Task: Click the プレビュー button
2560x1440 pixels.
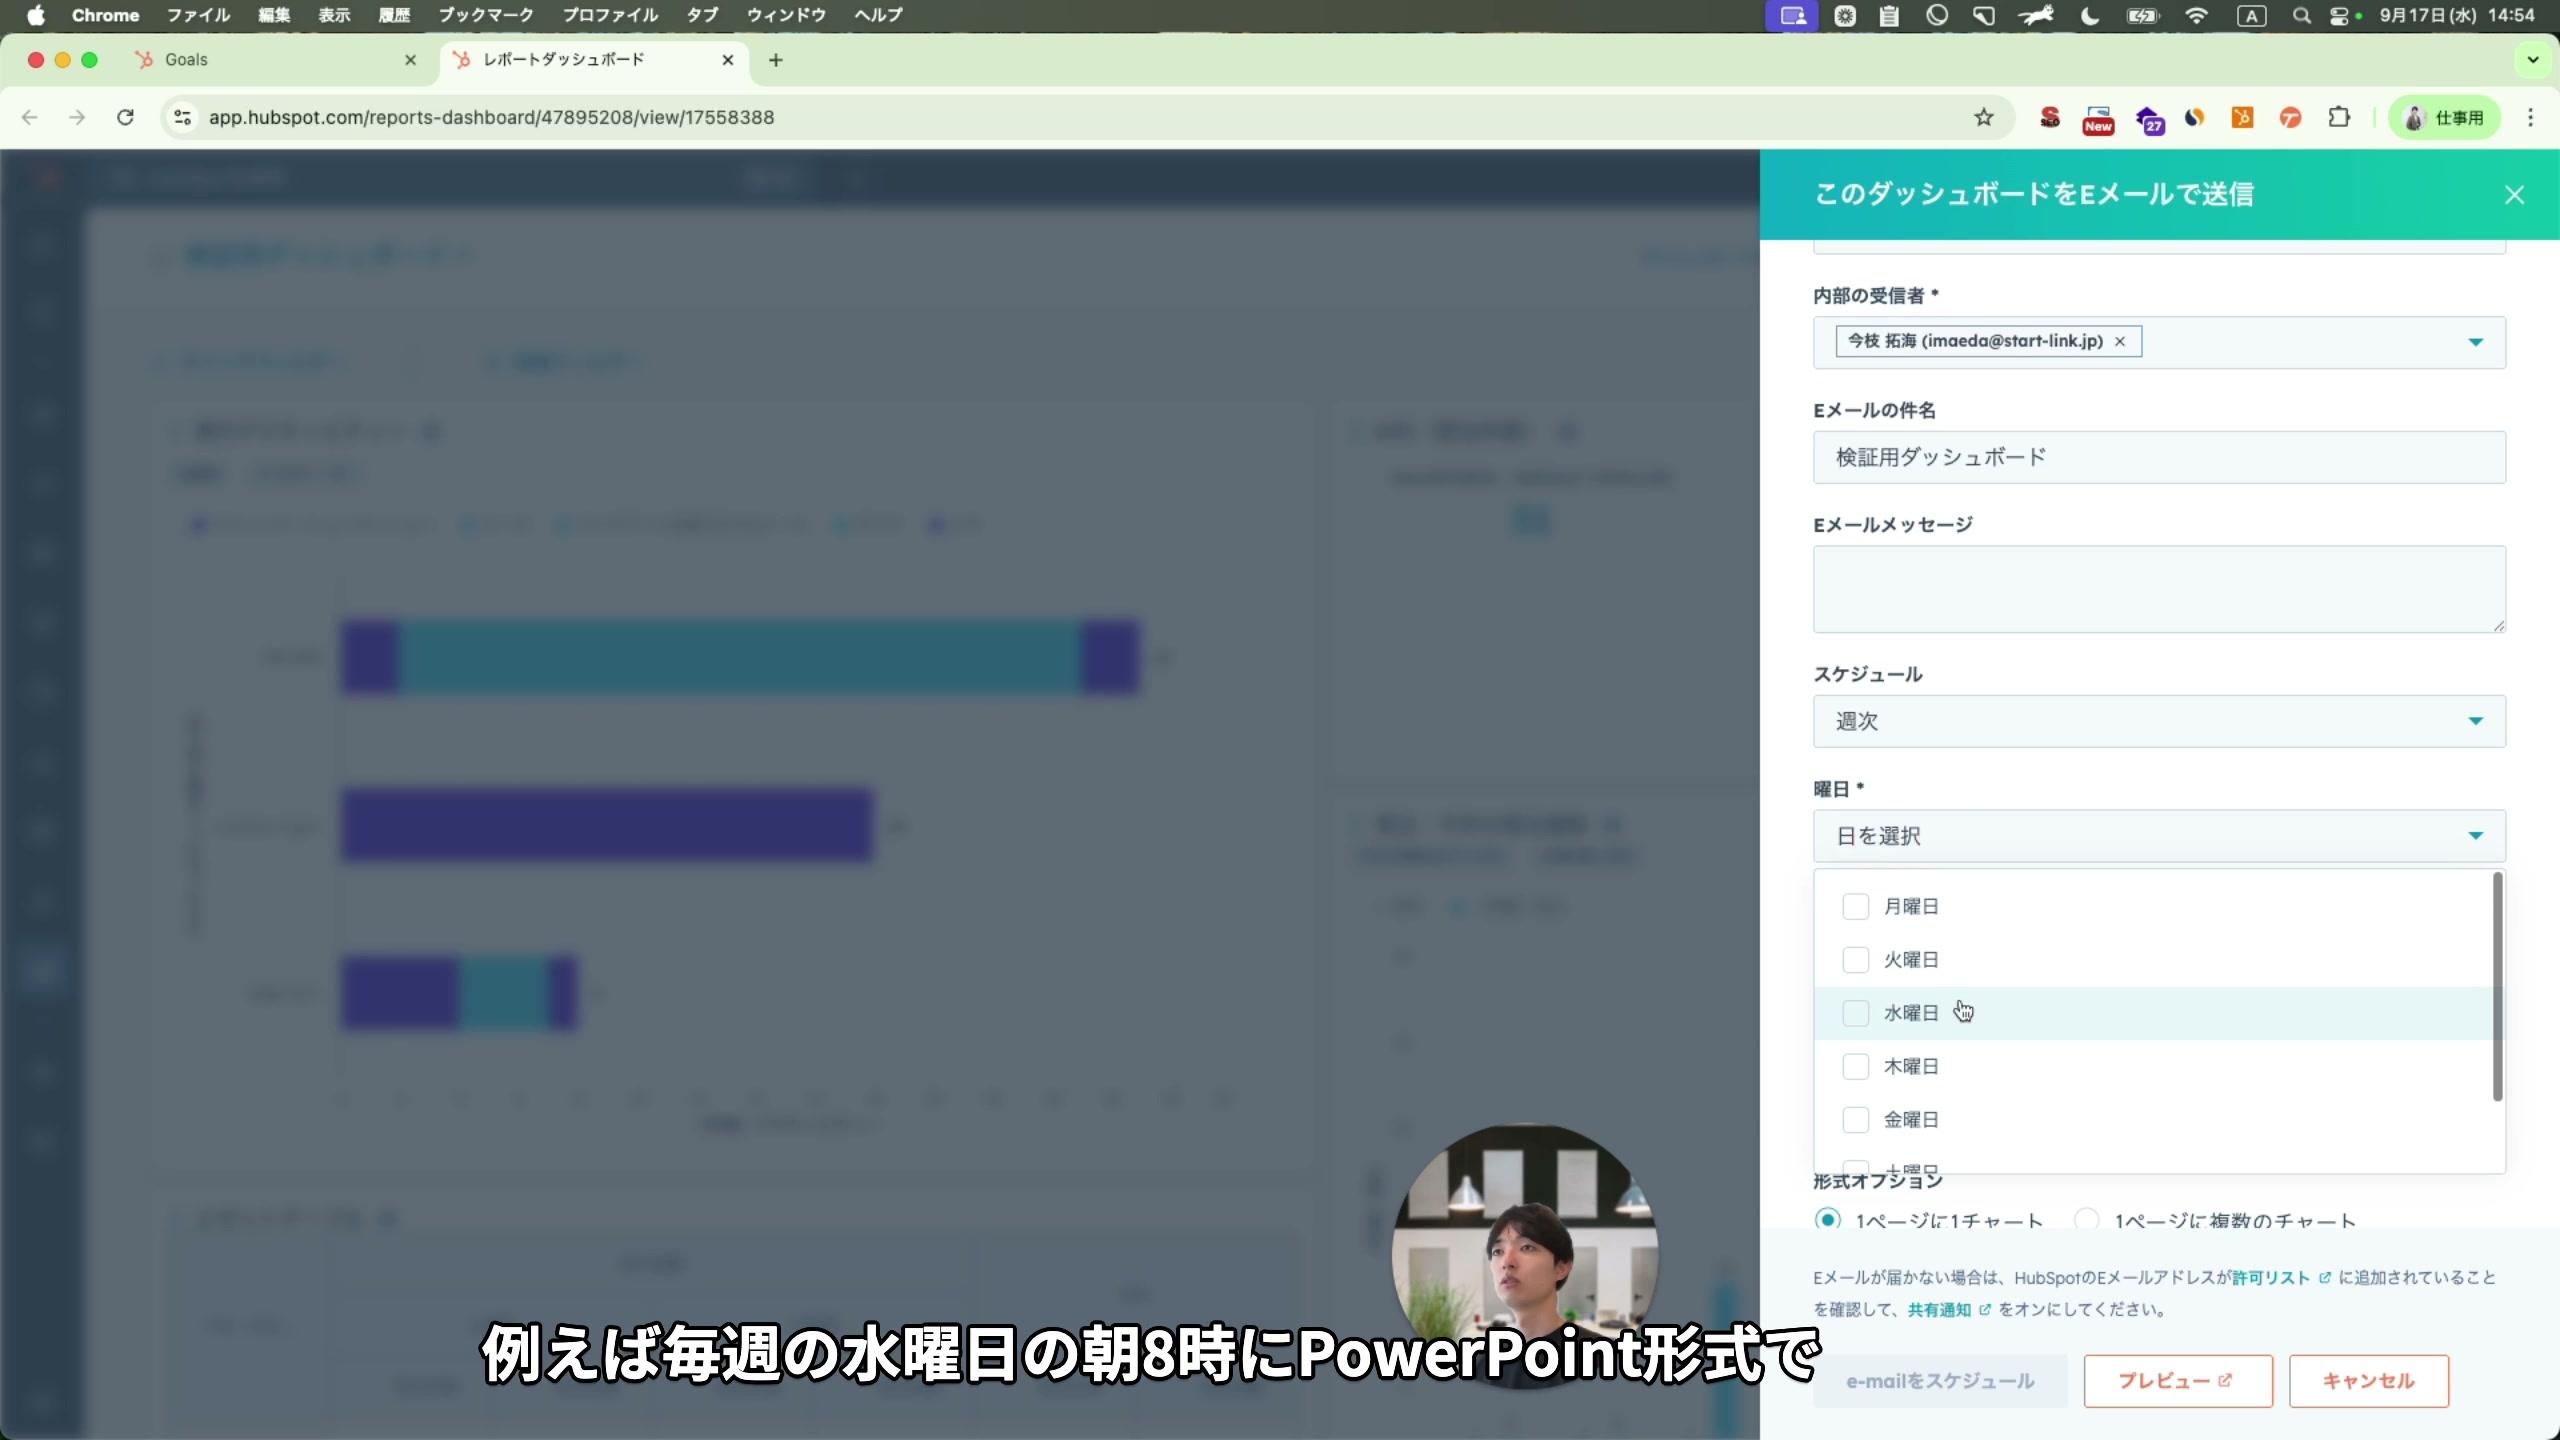Action: click(2177, 1380)
